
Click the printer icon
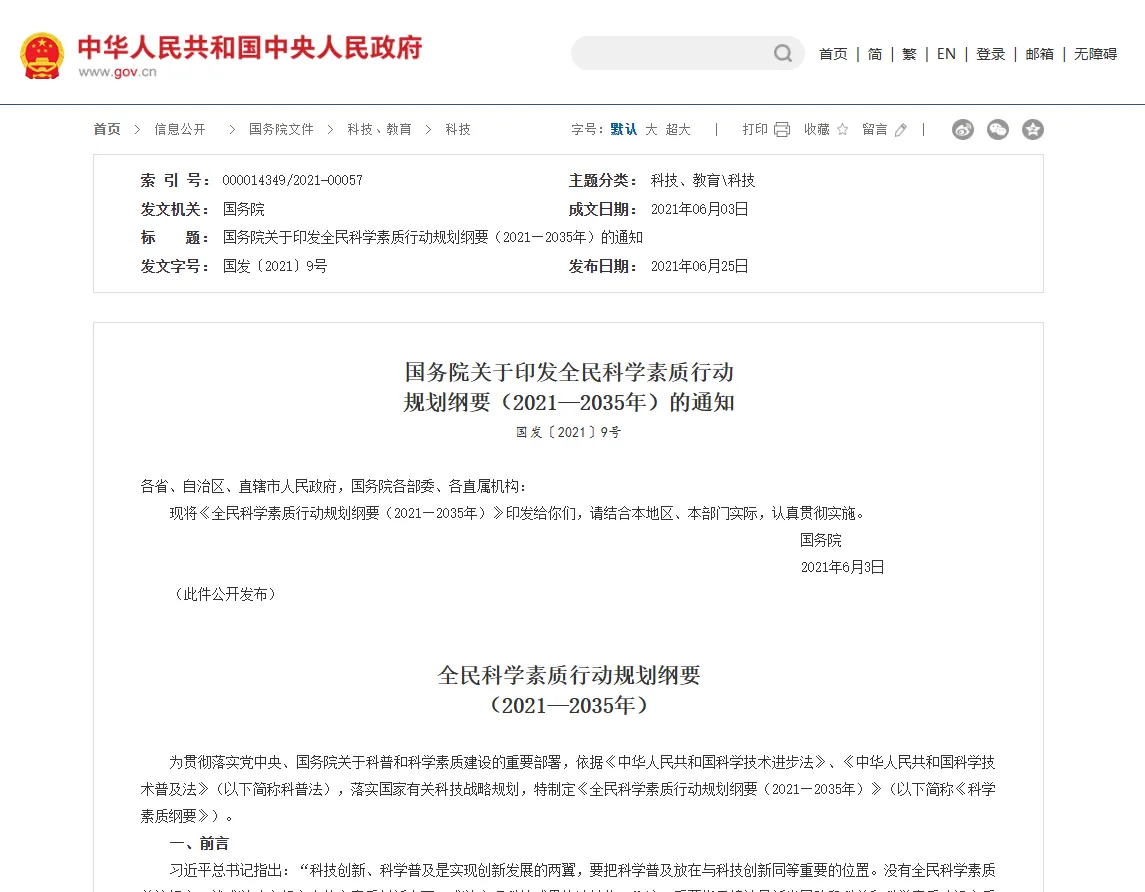click(782, 130)
